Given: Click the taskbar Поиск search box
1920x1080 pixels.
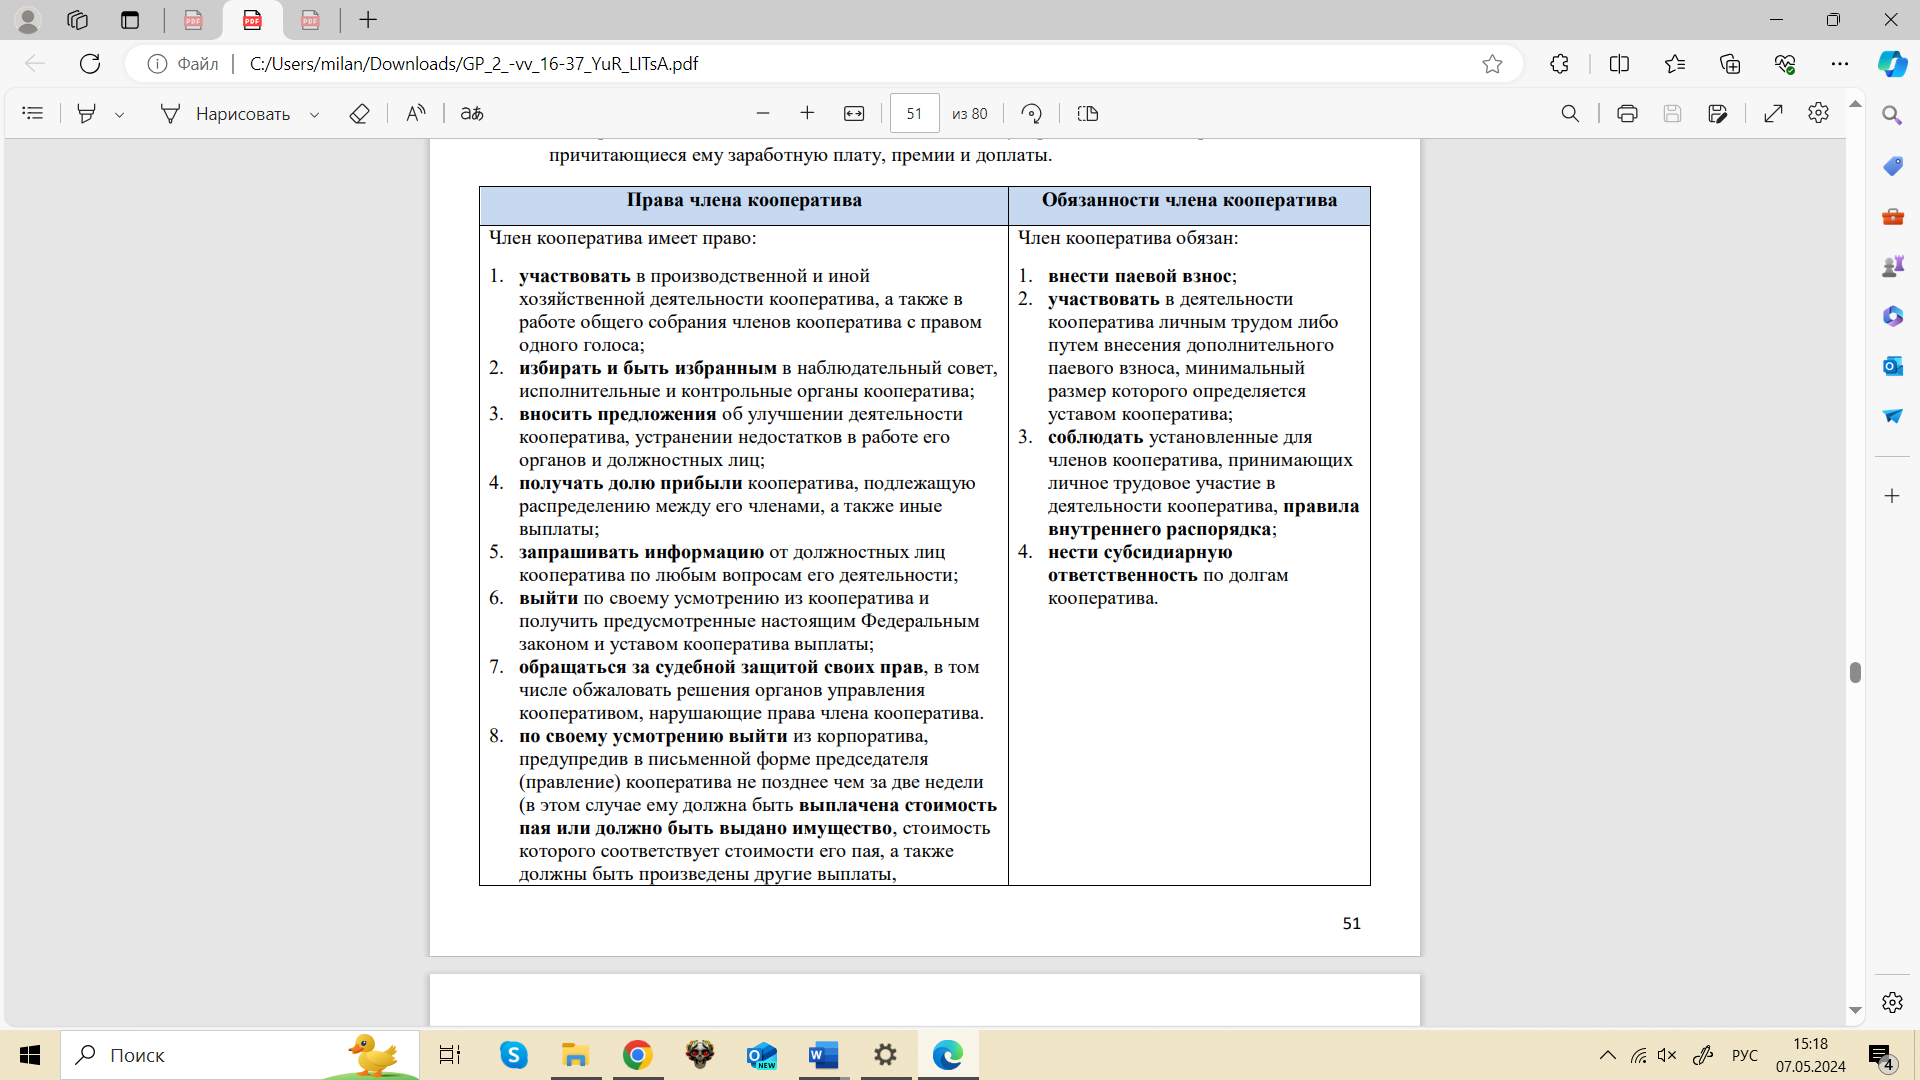Looking at the screenshot, I should [240, 1055].
